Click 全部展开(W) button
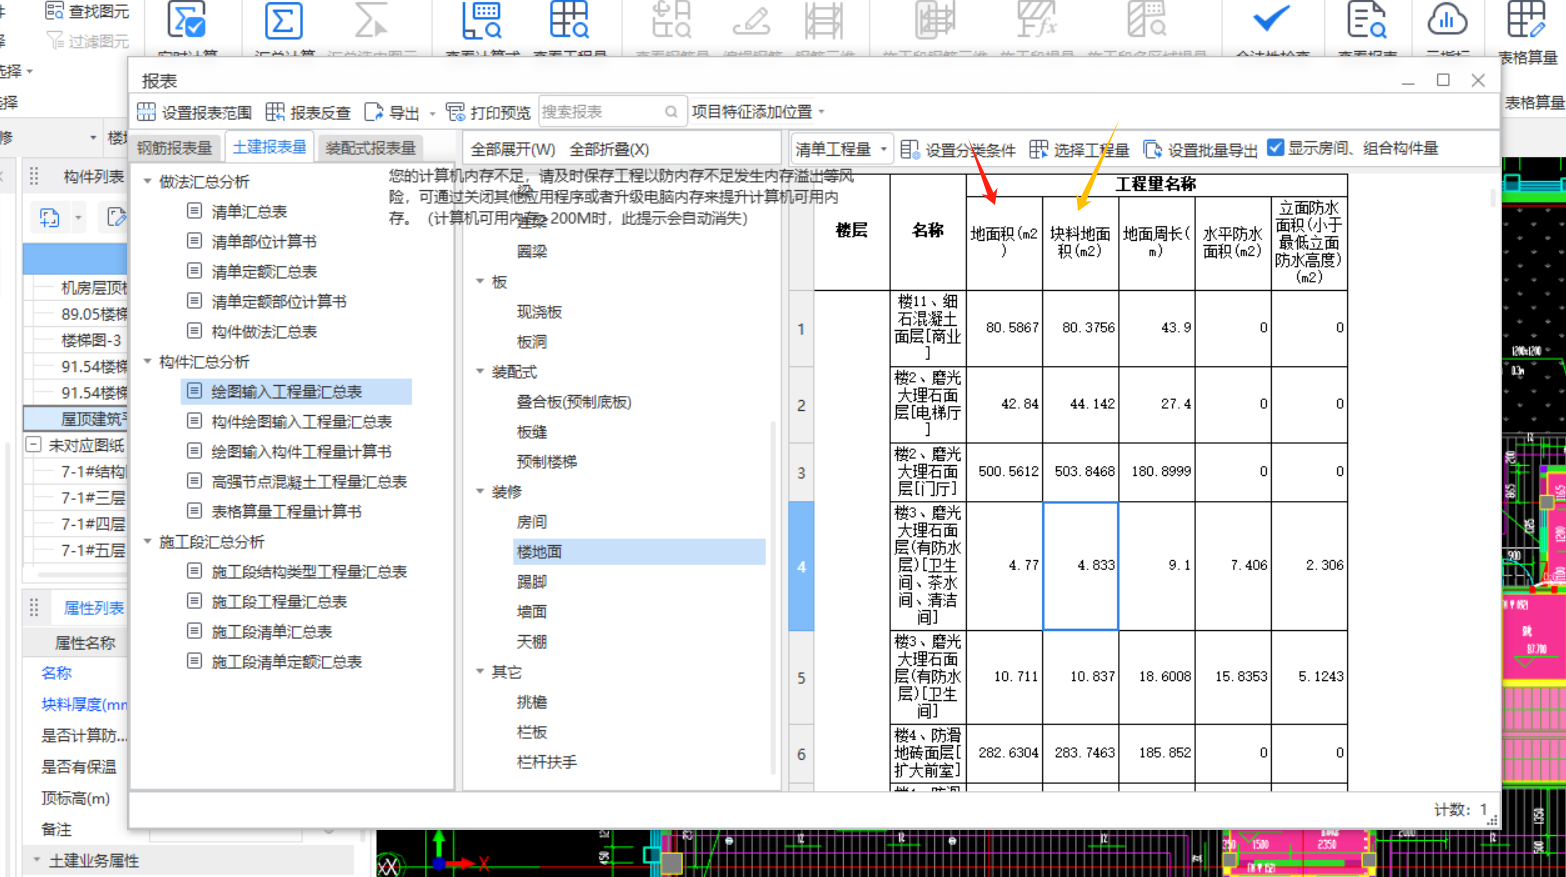 pos(513,149)
